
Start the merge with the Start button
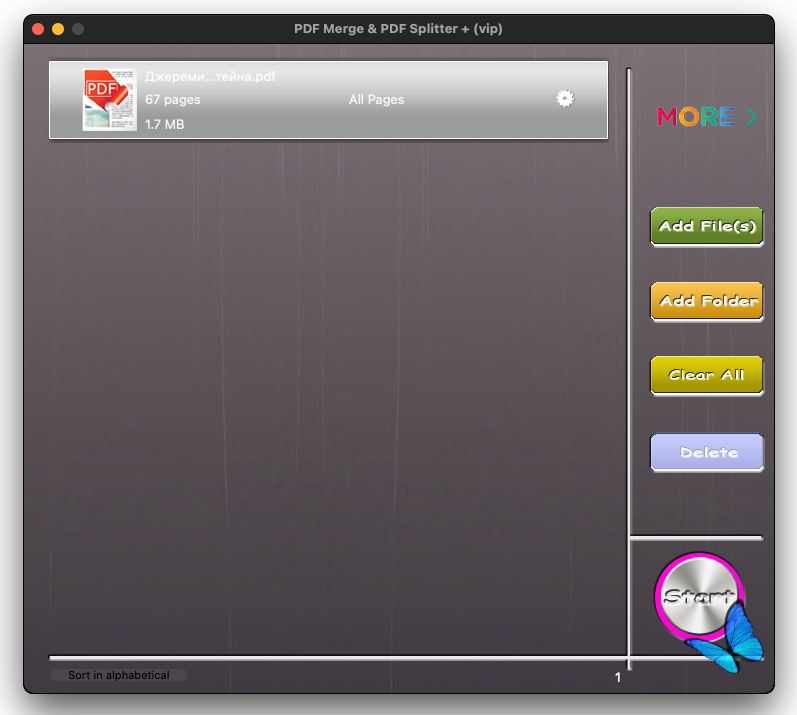coord(699,597)
